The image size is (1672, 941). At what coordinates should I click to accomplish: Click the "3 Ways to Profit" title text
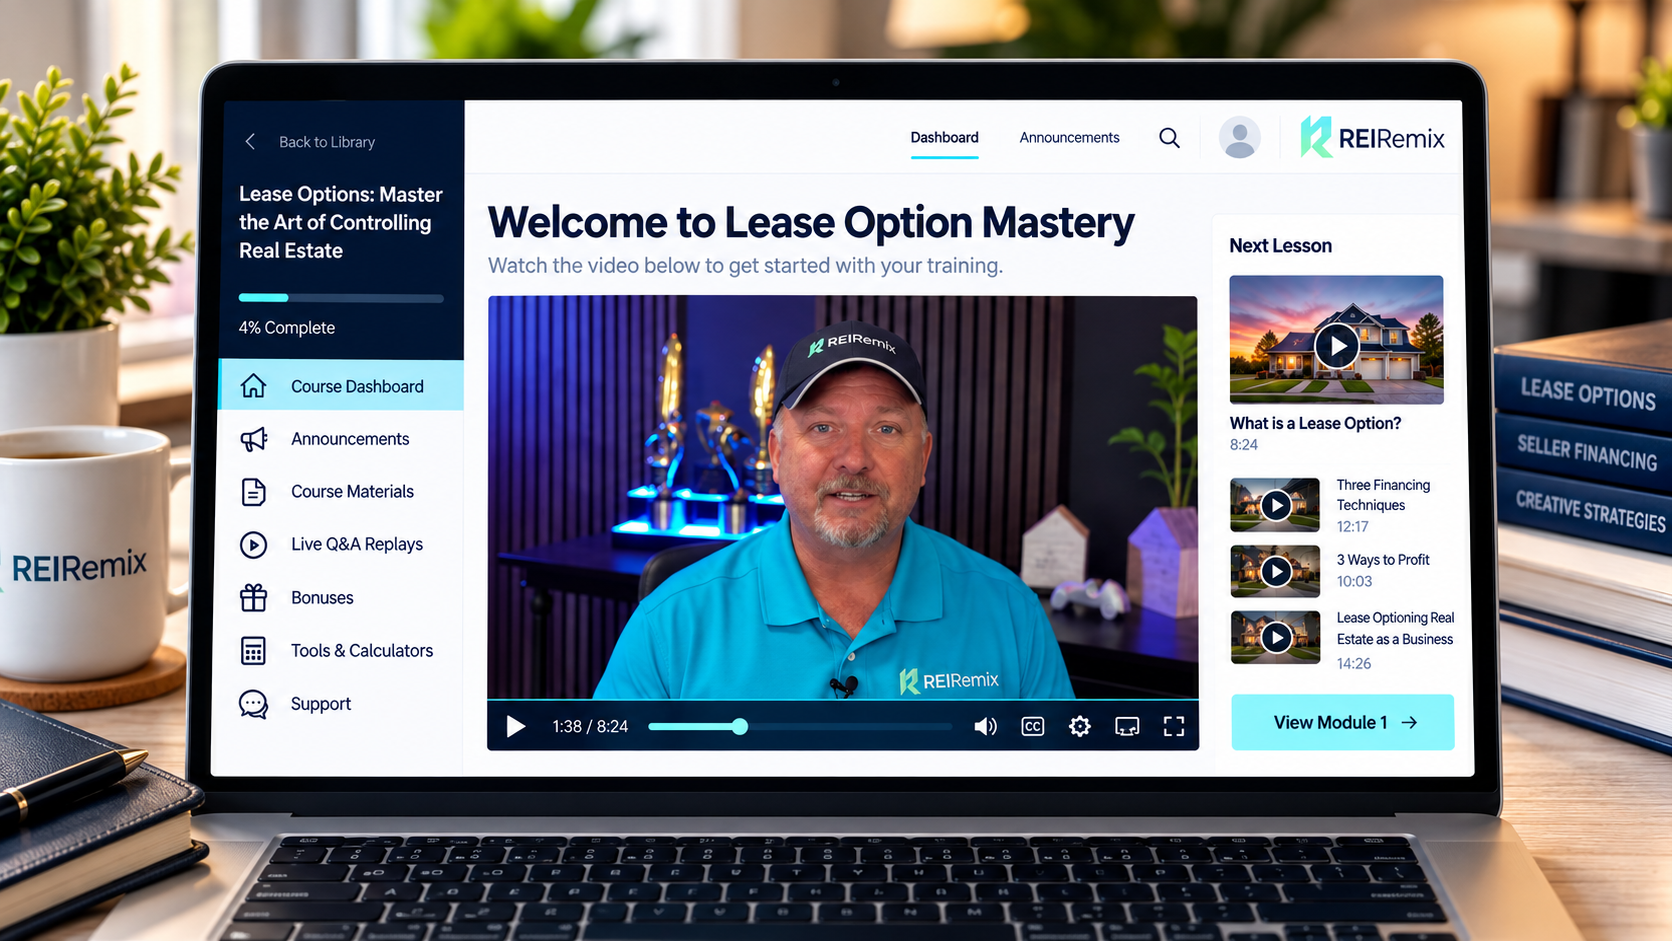coord(1383,560)
